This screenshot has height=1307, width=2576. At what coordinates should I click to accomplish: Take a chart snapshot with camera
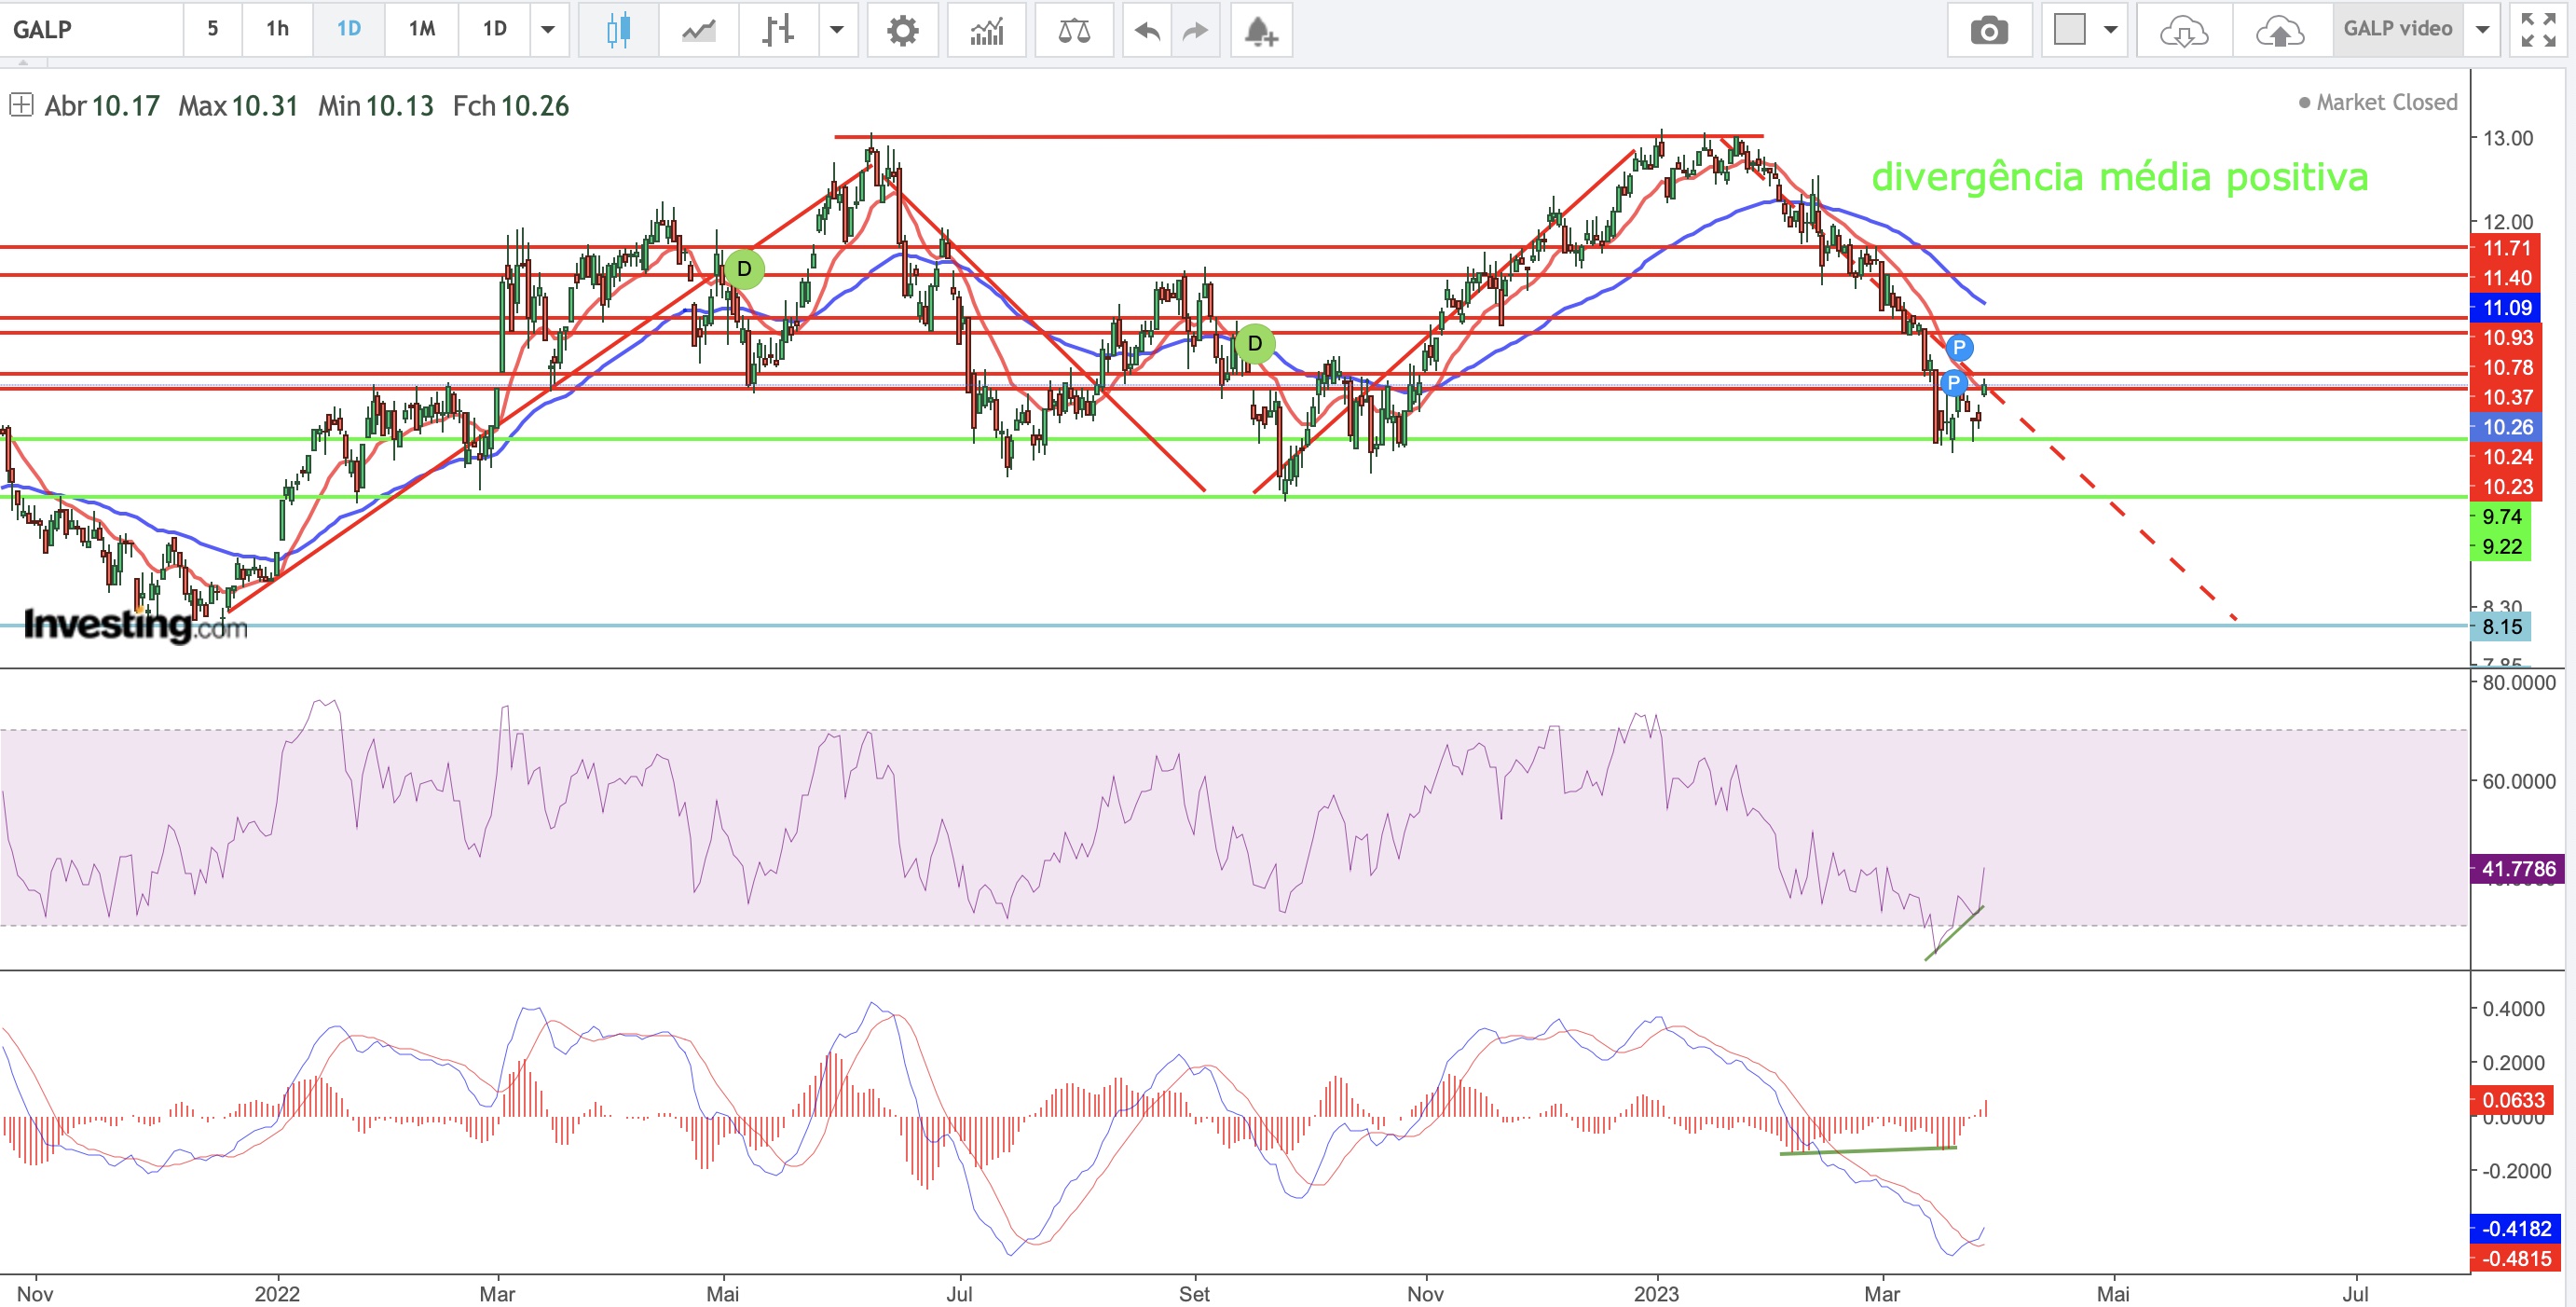pos(1988,30)
